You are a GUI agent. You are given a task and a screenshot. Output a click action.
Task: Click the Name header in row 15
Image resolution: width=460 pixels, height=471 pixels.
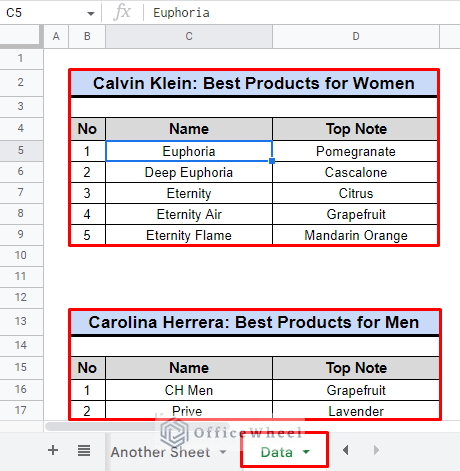tap(189, 368)
